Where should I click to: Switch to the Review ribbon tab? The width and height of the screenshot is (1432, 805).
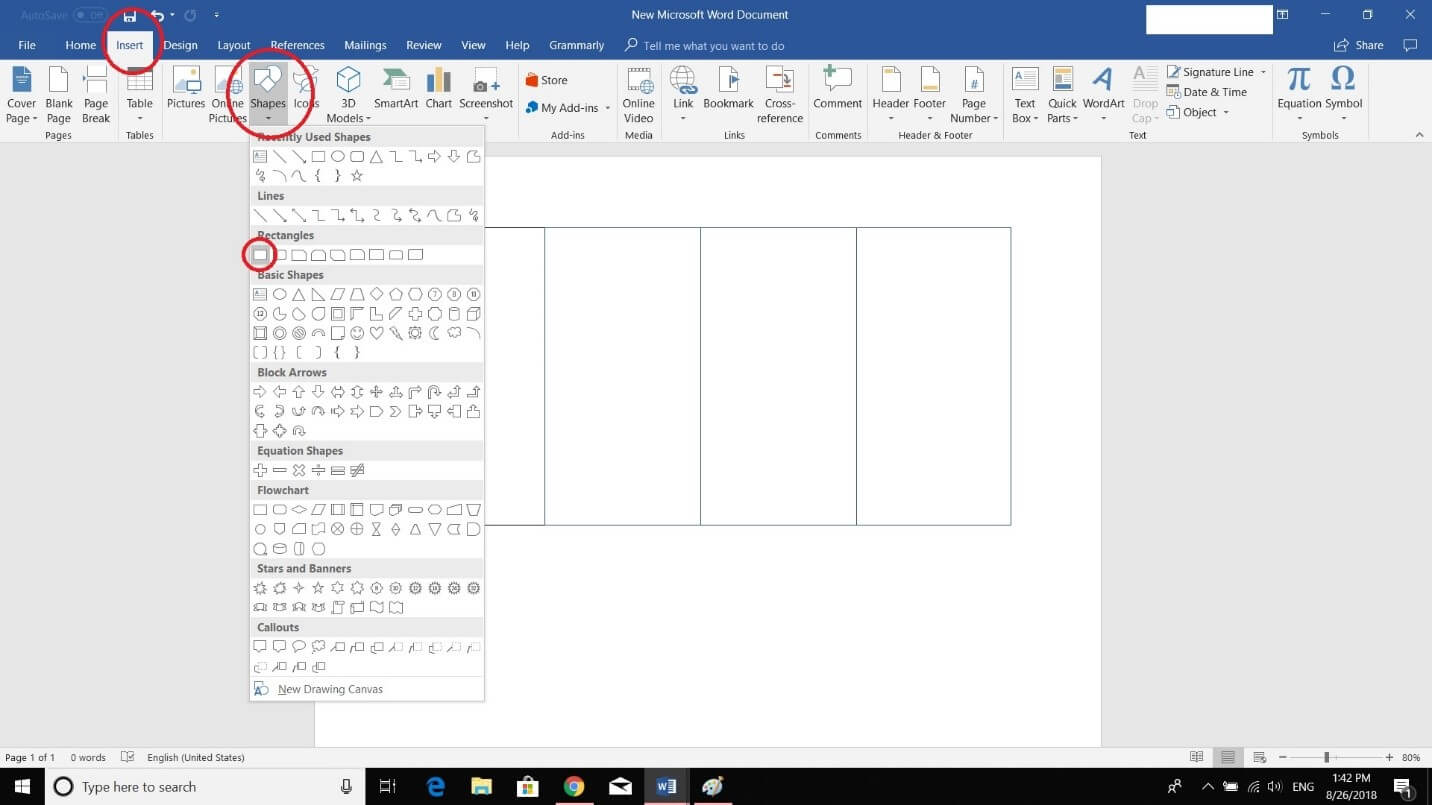[423, 44]
